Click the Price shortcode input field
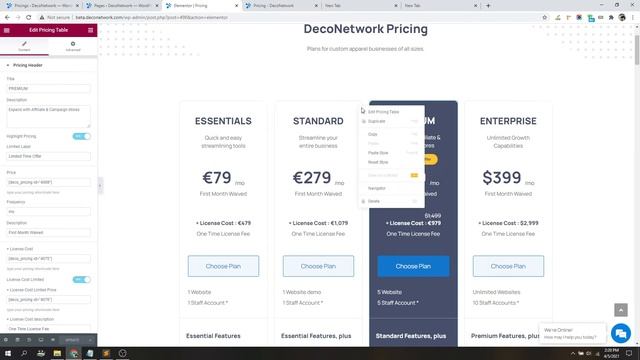Viewport: 640px width, 360px height. [48, 182]
